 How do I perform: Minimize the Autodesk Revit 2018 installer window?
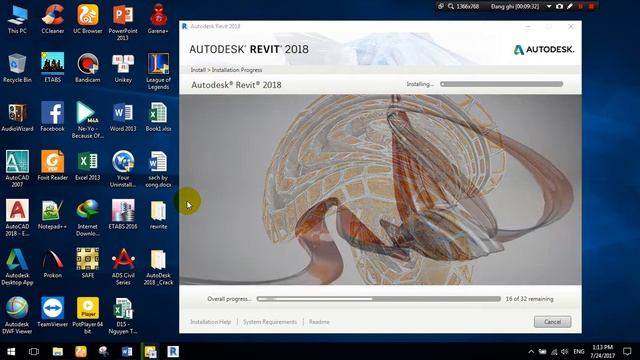tap(528, 27)
